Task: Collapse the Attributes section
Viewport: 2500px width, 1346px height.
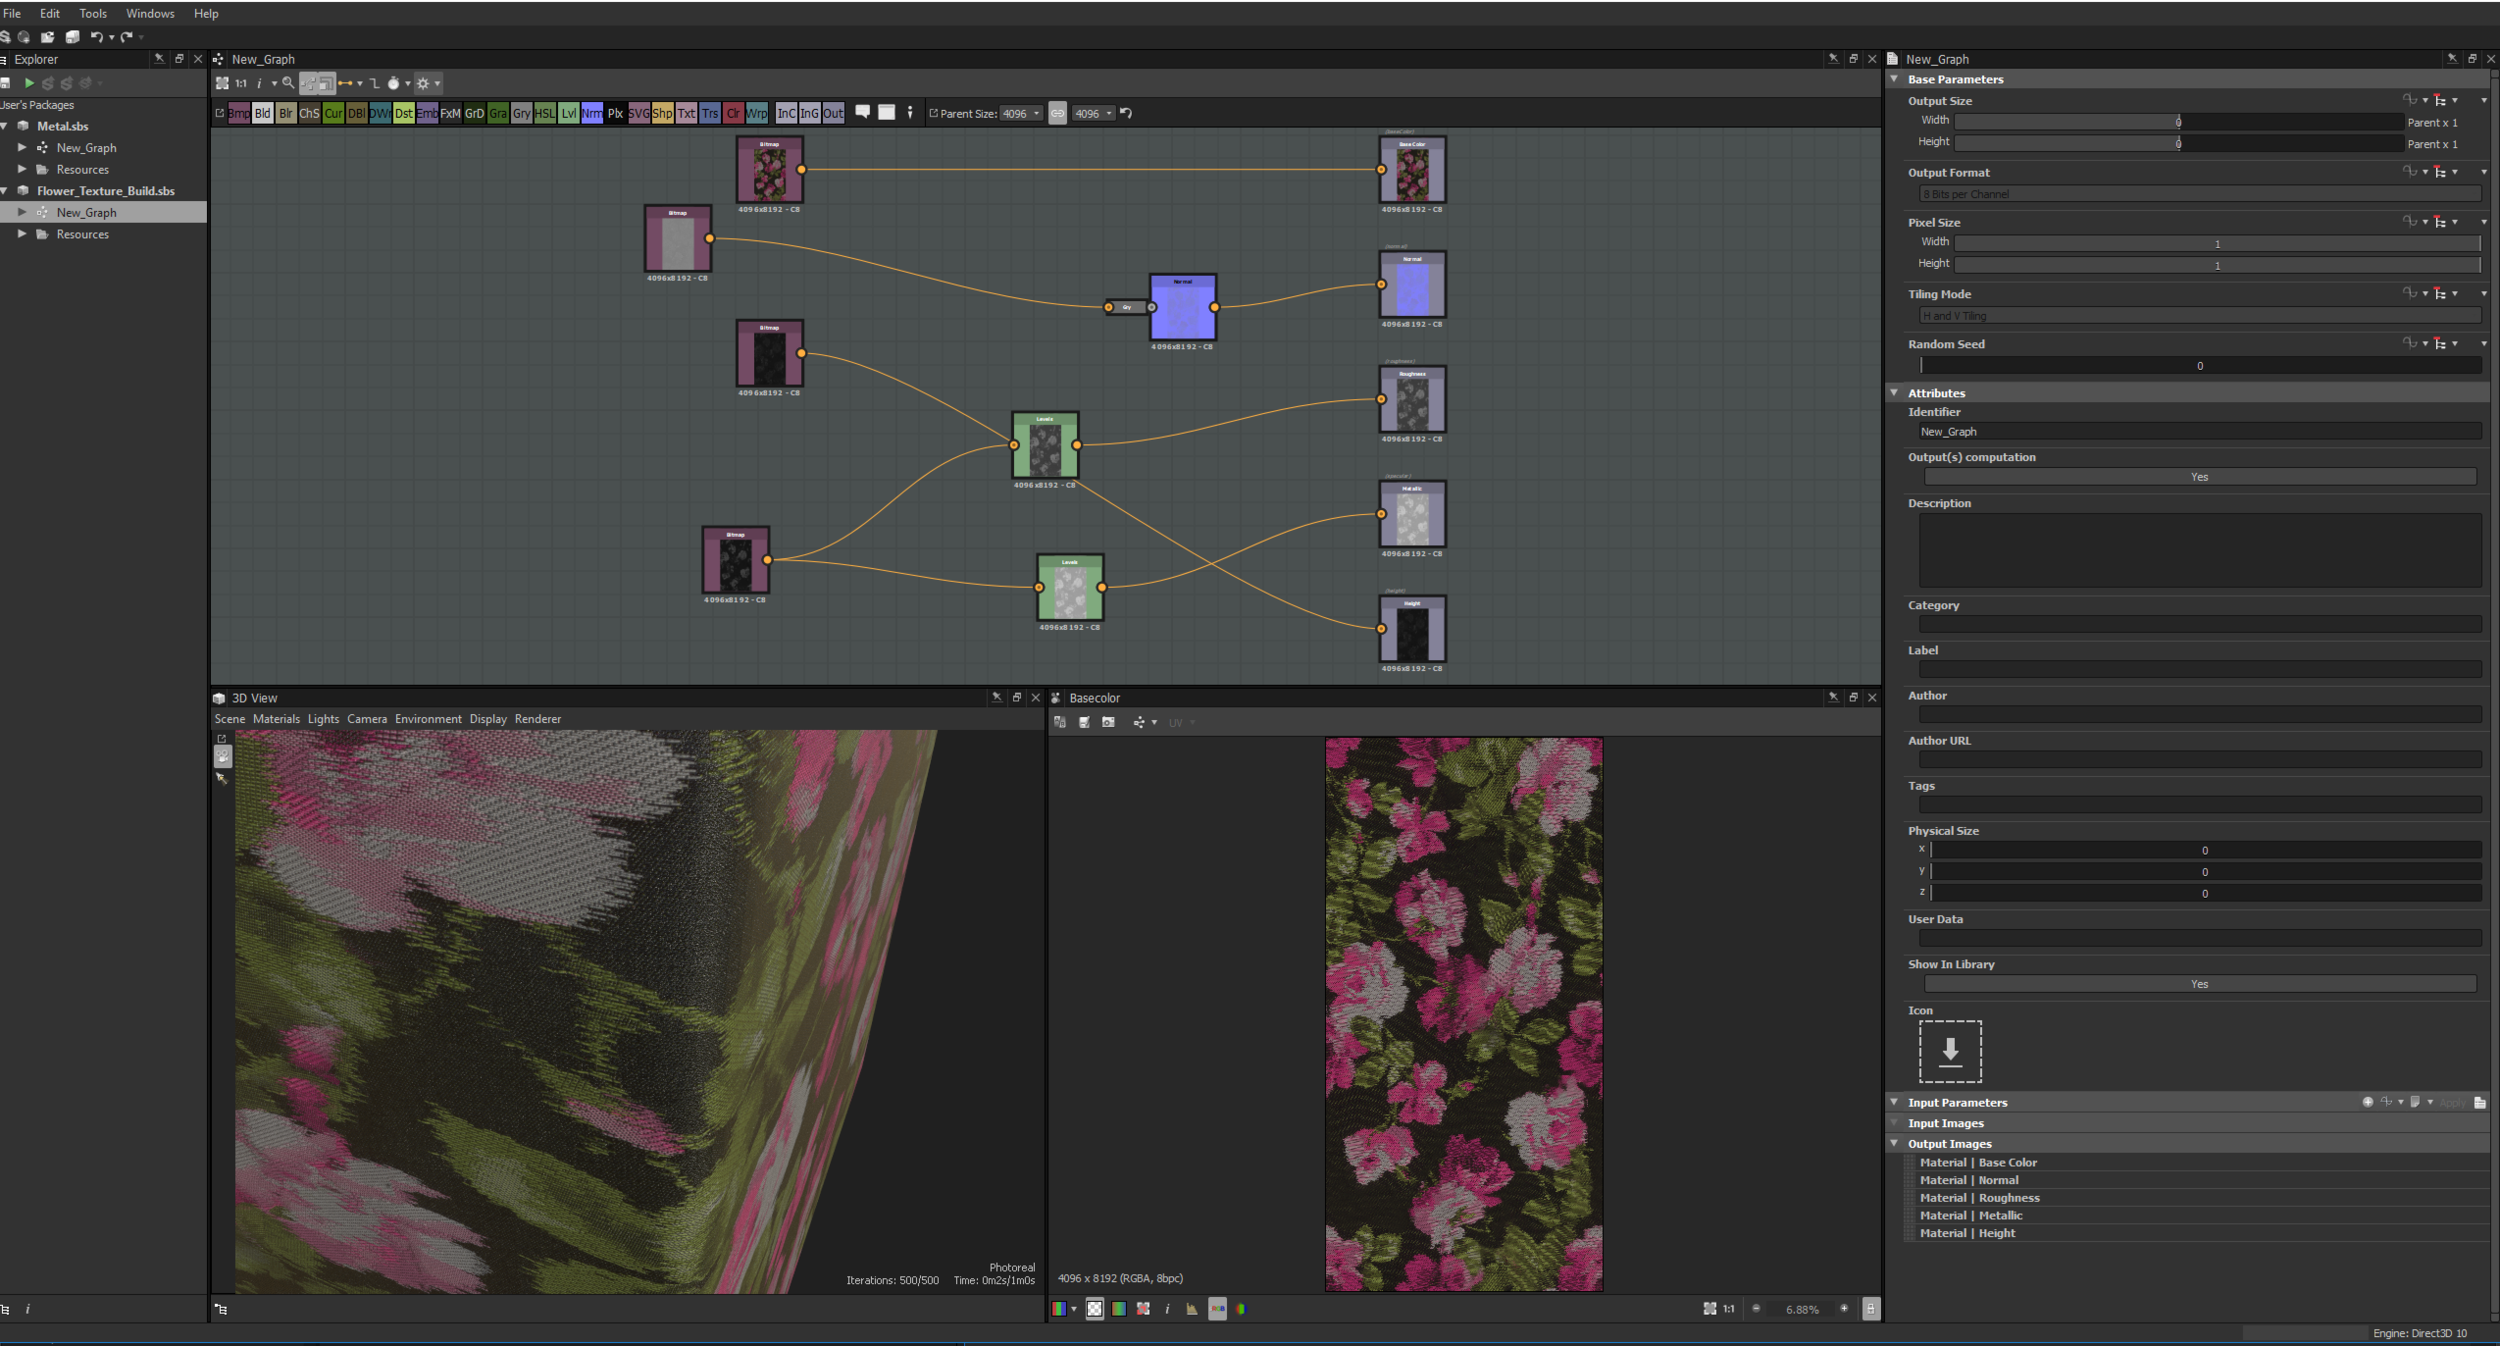Action: click(x=1894, y=393)
